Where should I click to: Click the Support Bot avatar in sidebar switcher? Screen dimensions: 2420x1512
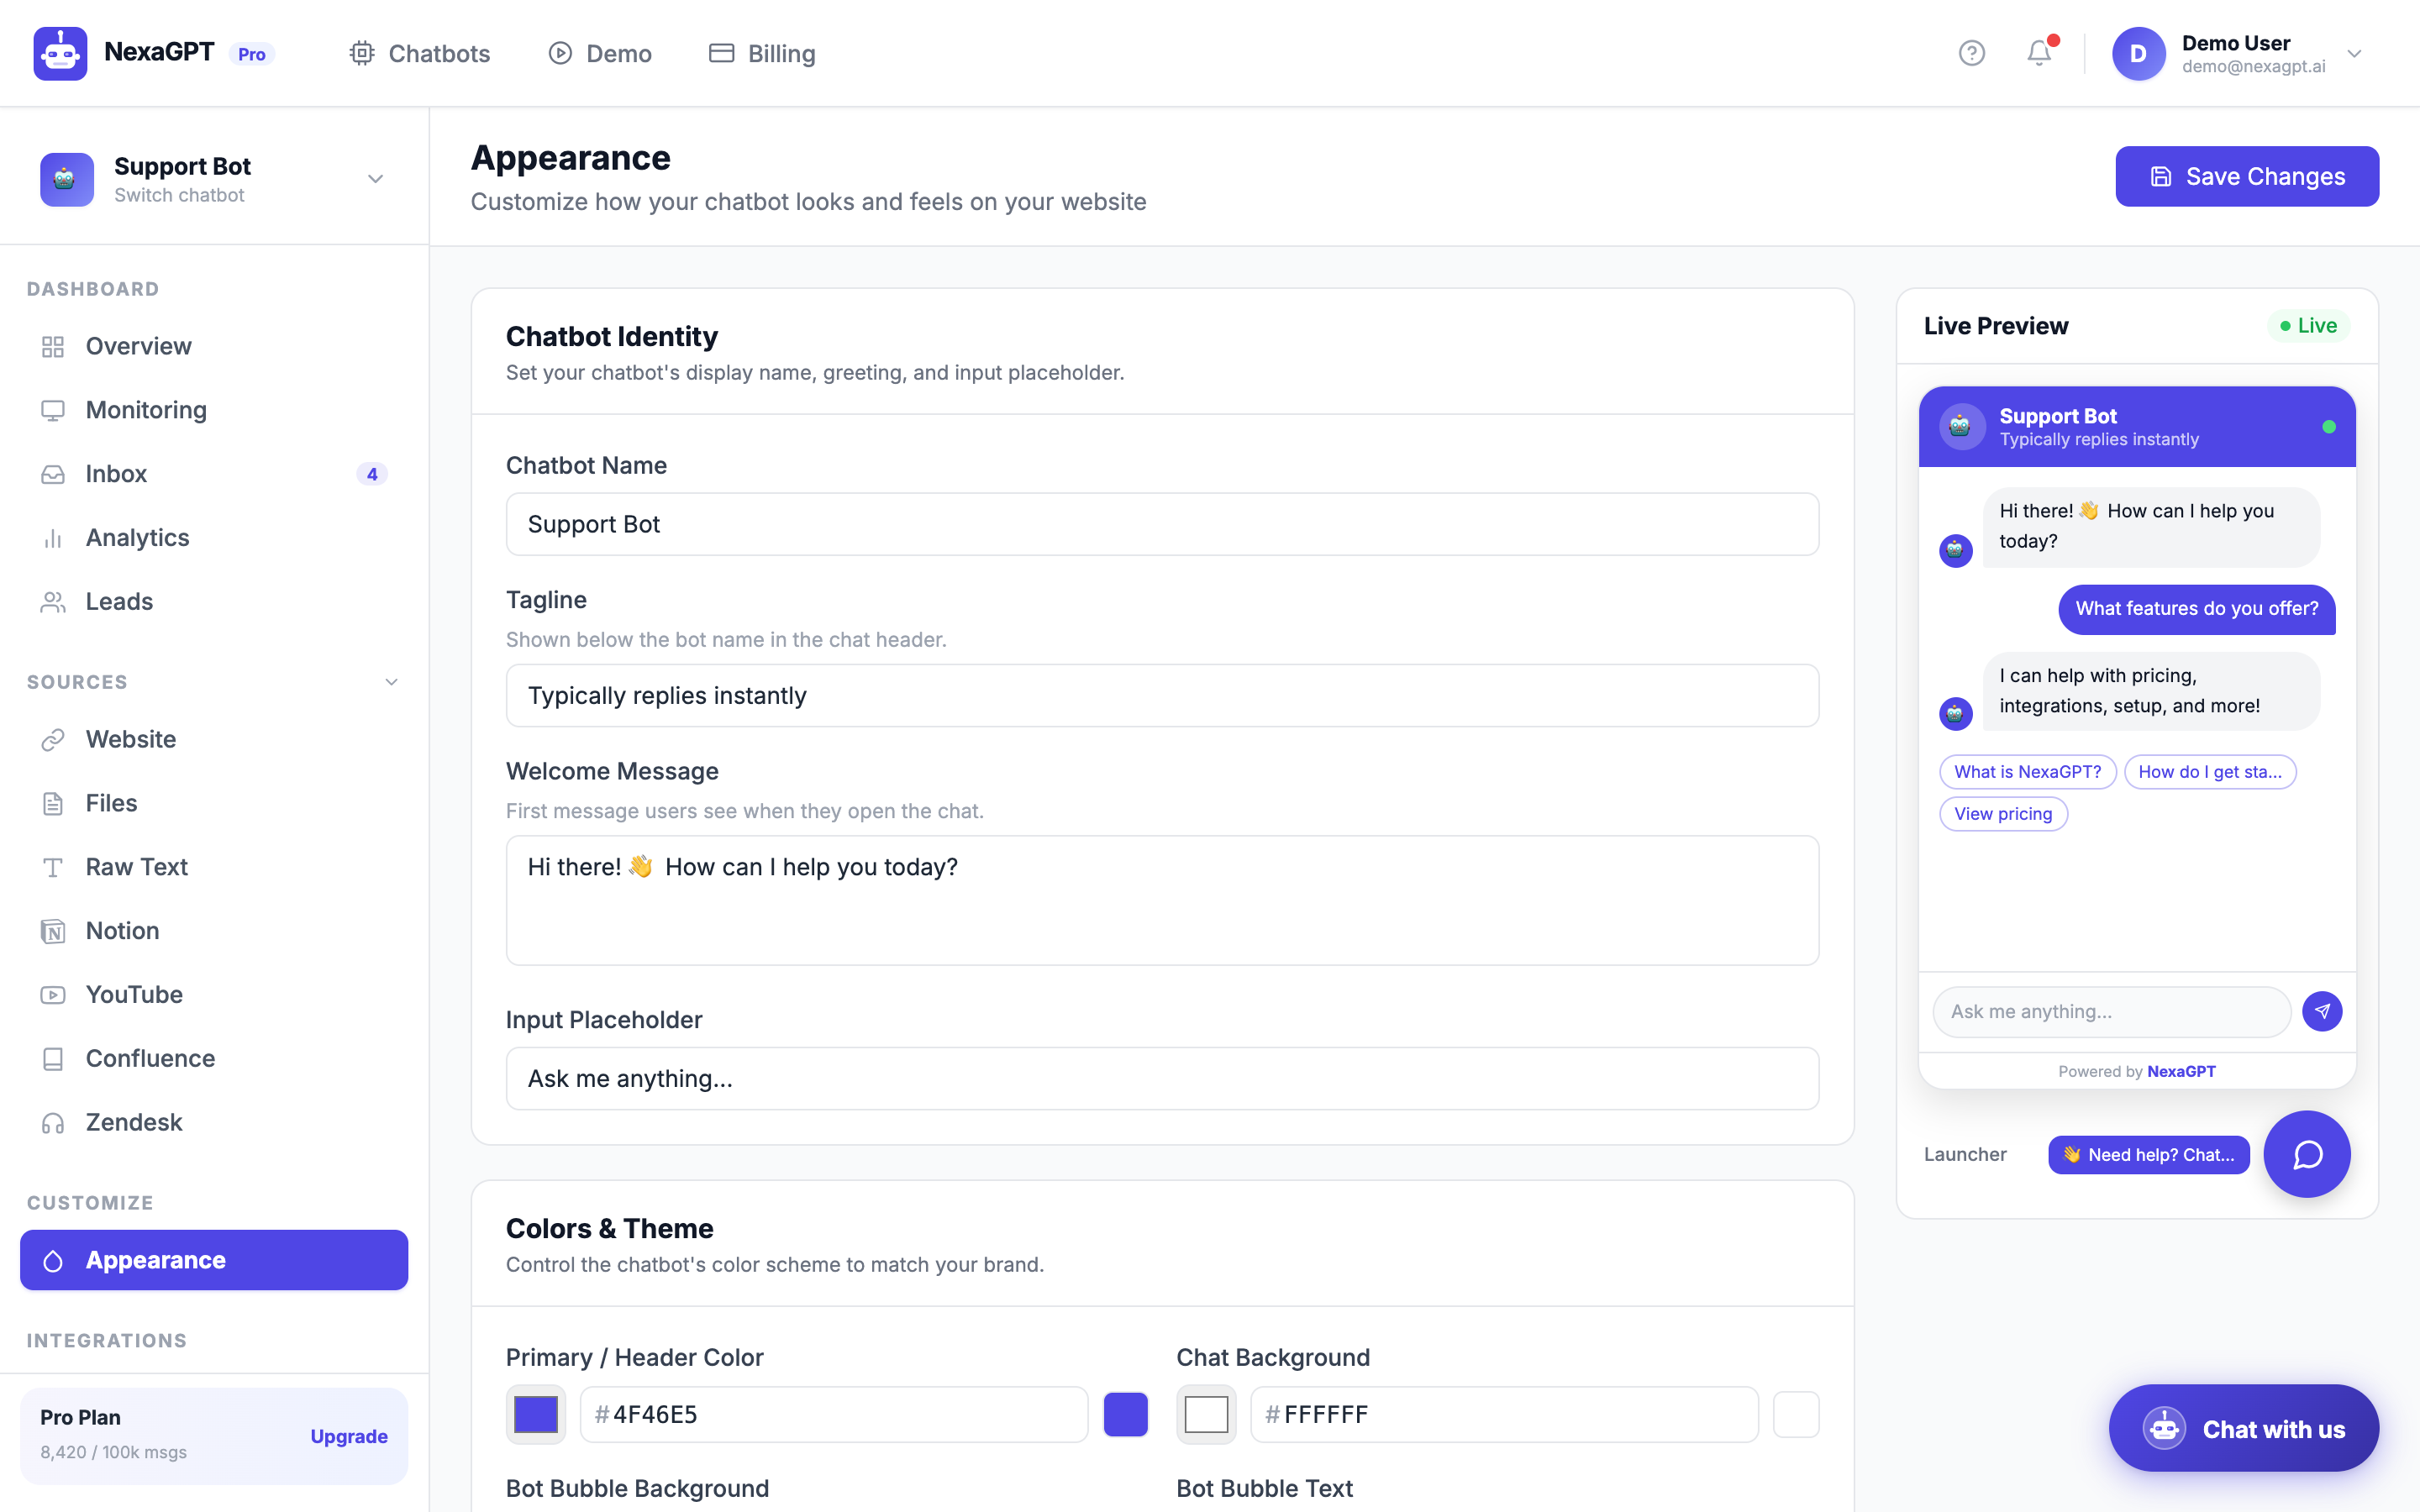tap(66, 179)
